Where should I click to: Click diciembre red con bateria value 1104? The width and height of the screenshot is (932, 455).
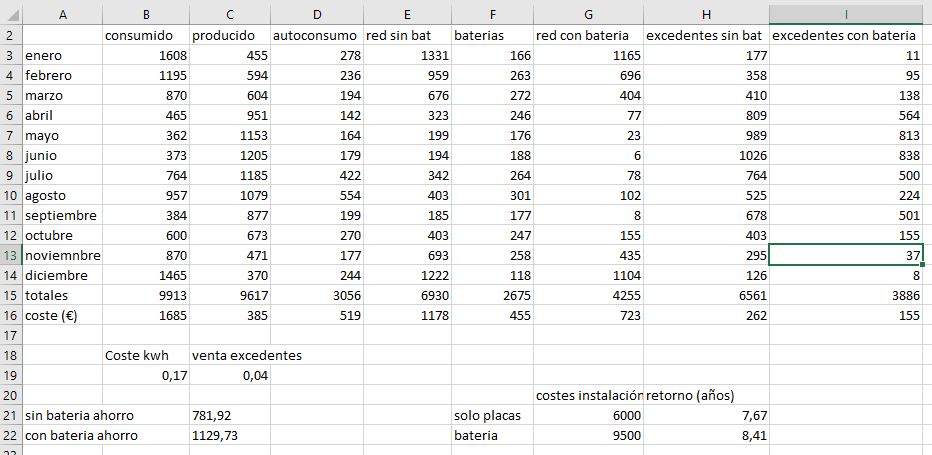point(588,275)
